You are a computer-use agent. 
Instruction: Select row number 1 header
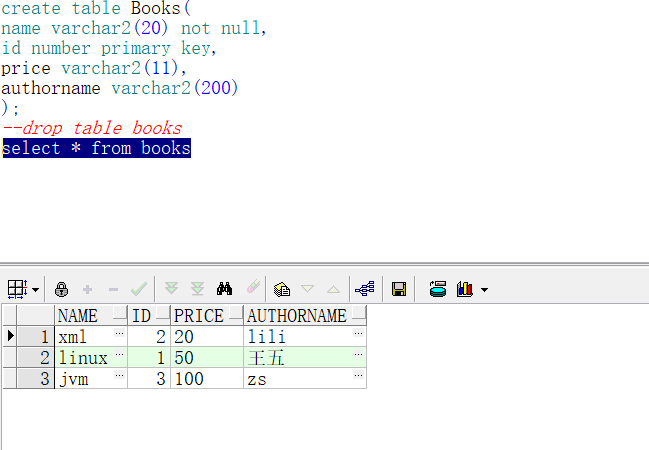click(x=36, y=336)
